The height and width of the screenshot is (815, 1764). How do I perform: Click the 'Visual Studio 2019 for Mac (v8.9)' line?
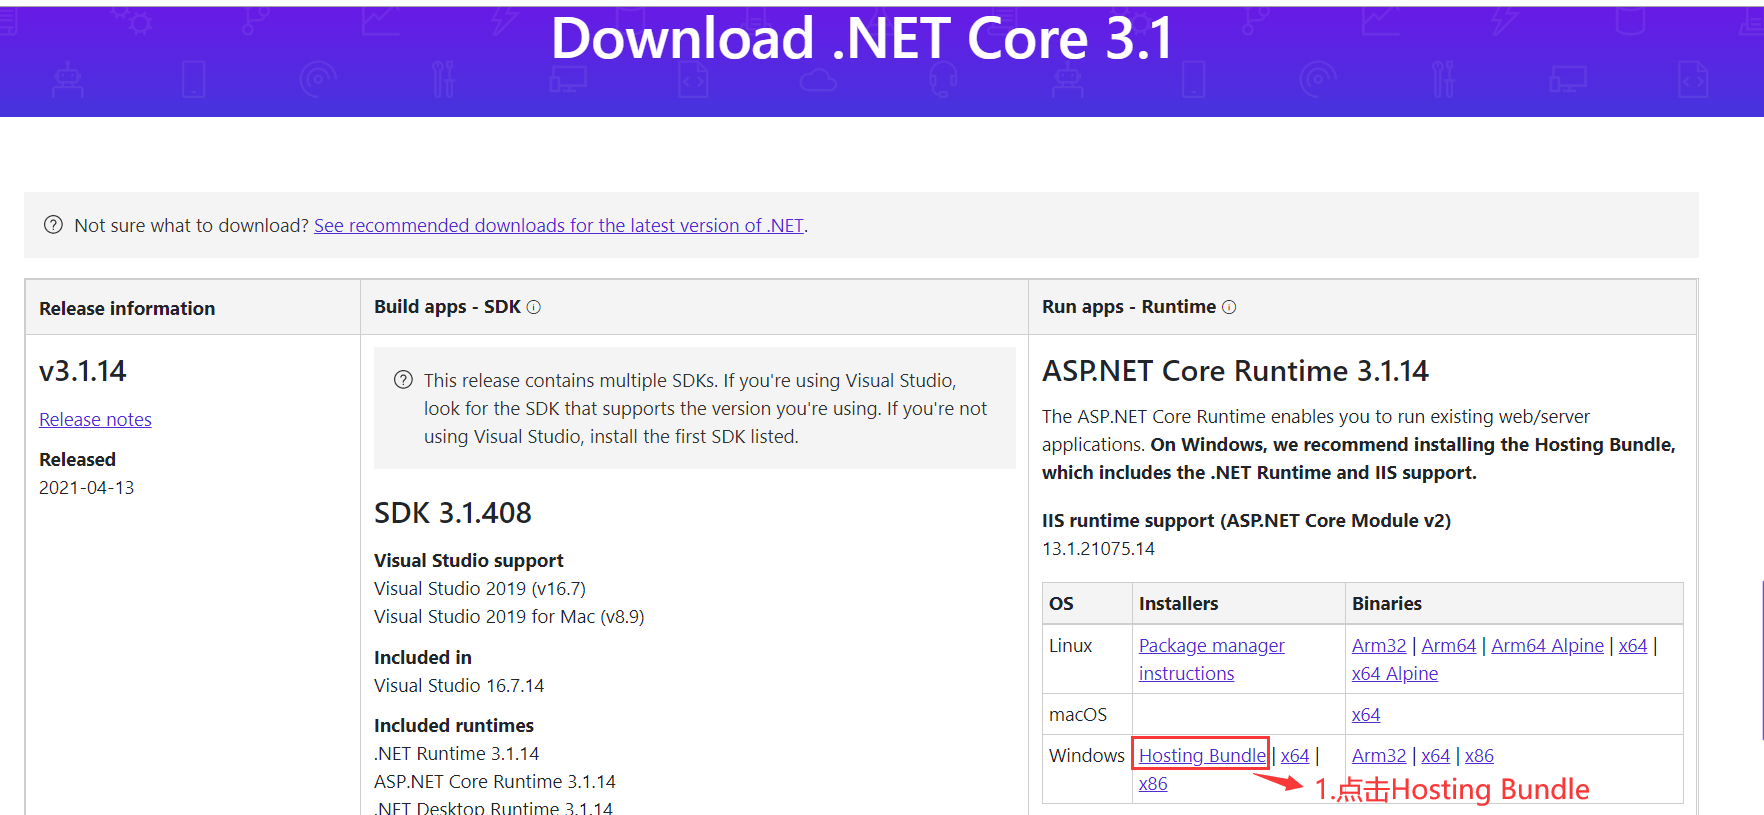(509, 617)
